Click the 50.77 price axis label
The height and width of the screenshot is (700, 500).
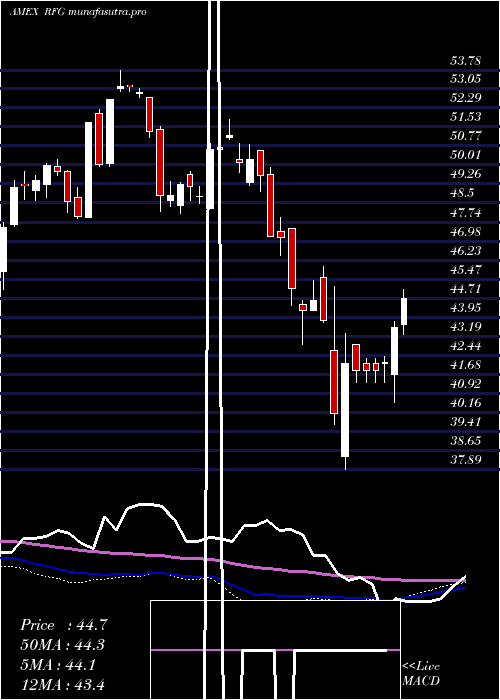pyautogui.click(x=465, y=136)
